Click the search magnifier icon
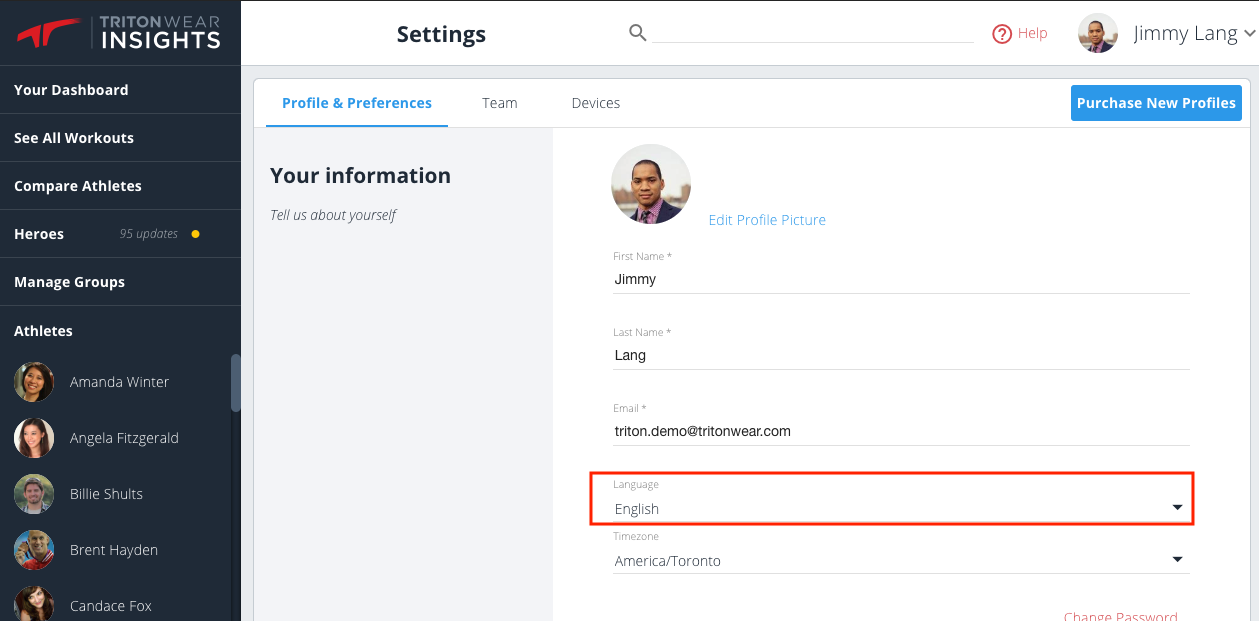This screenshot has height=621, width=1259. coord(638,33)
